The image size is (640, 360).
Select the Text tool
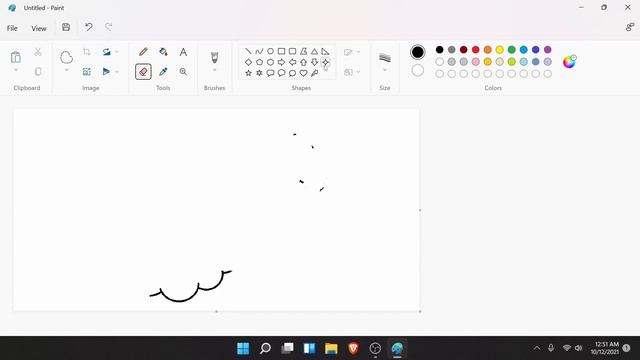point(183,52)
